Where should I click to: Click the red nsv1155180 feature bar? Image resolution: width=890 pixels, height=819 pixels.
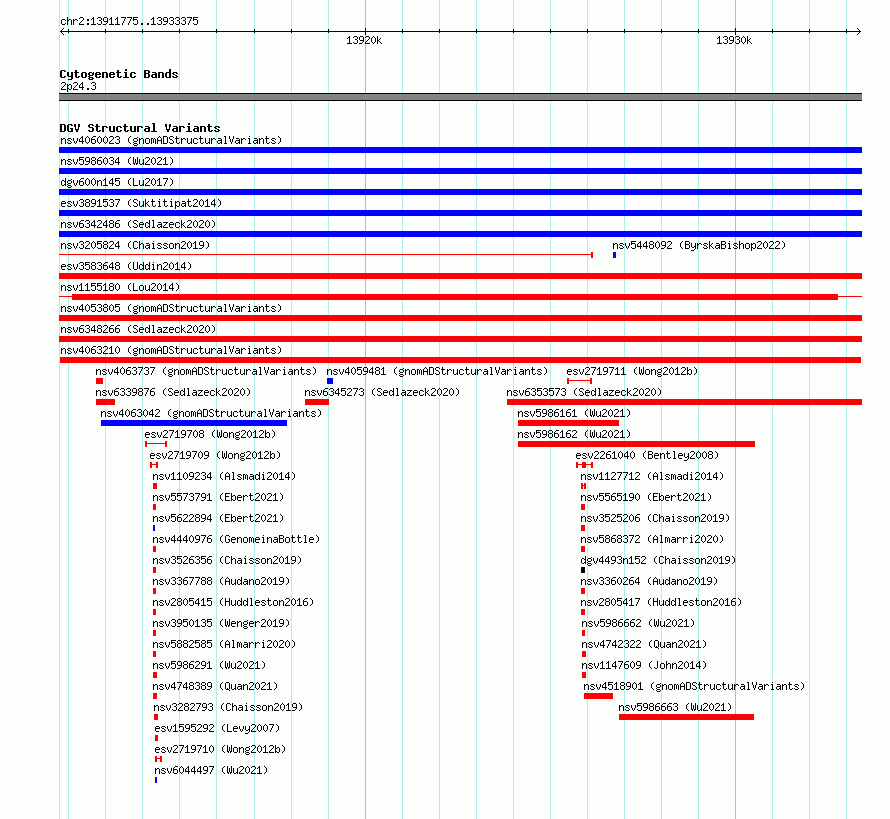455,297
